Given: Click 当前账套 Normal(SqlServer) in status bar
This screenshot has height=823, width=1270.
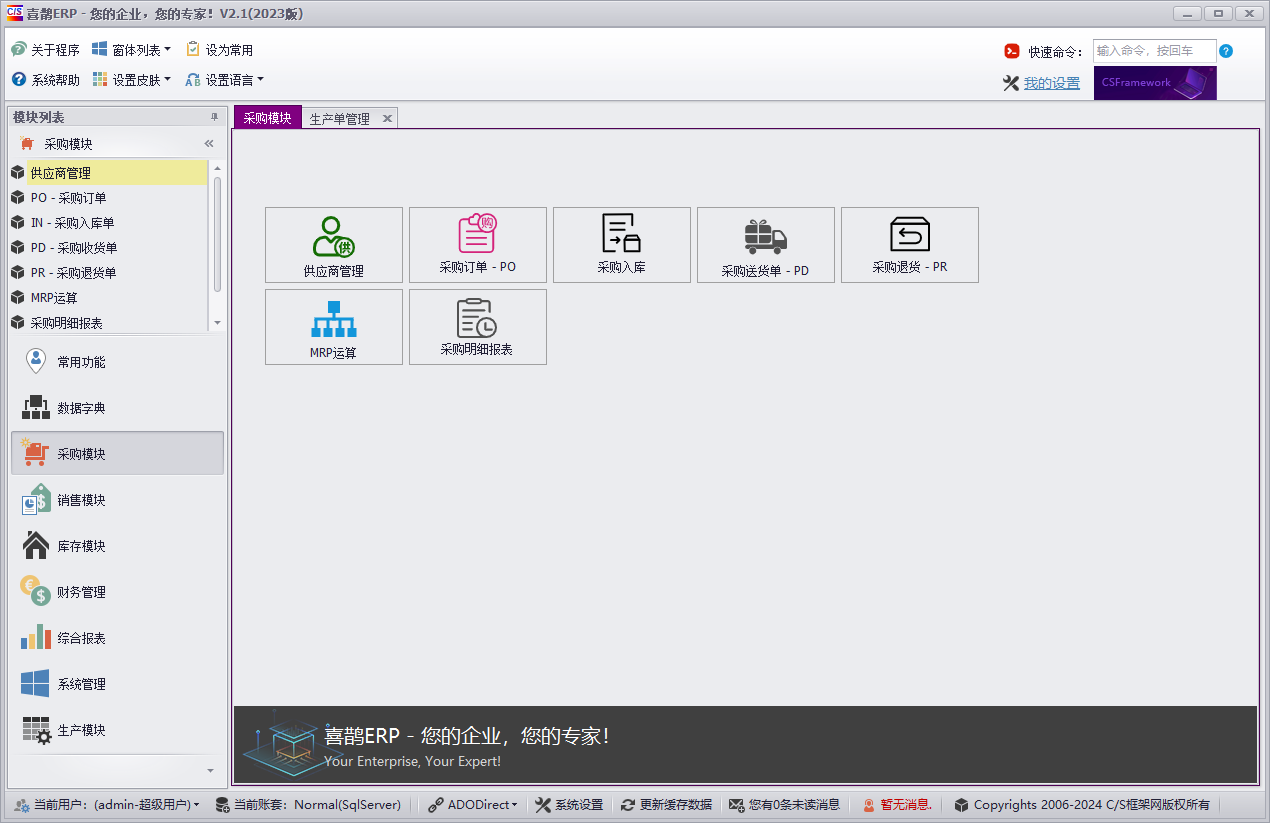Looking at the screenshot, I should pyautogui.click(x=308, y=804).
